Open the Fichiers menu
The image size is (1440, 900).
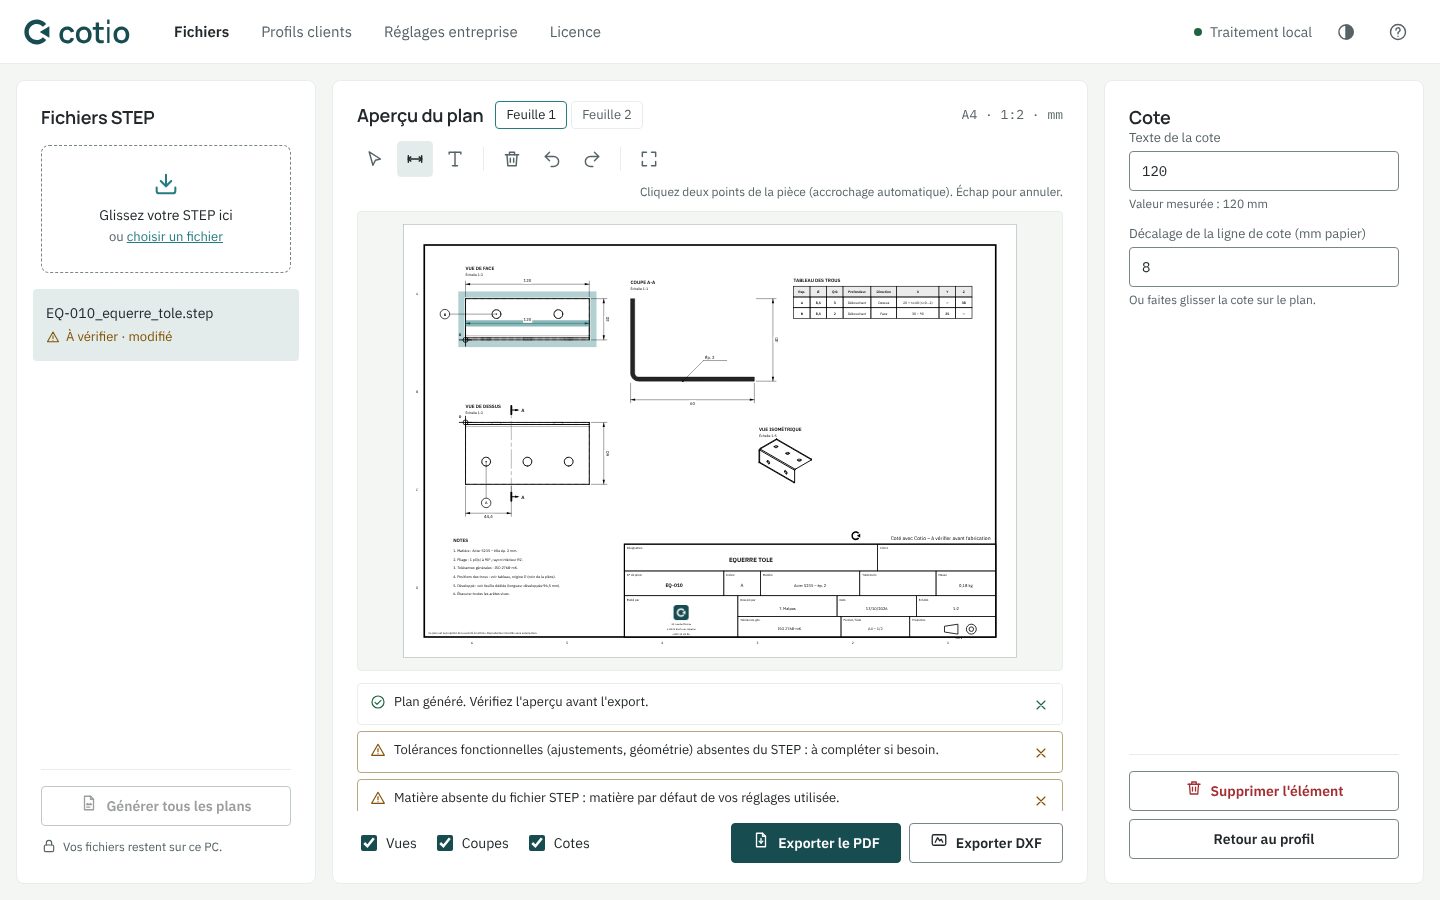click(x=201, y=32)
